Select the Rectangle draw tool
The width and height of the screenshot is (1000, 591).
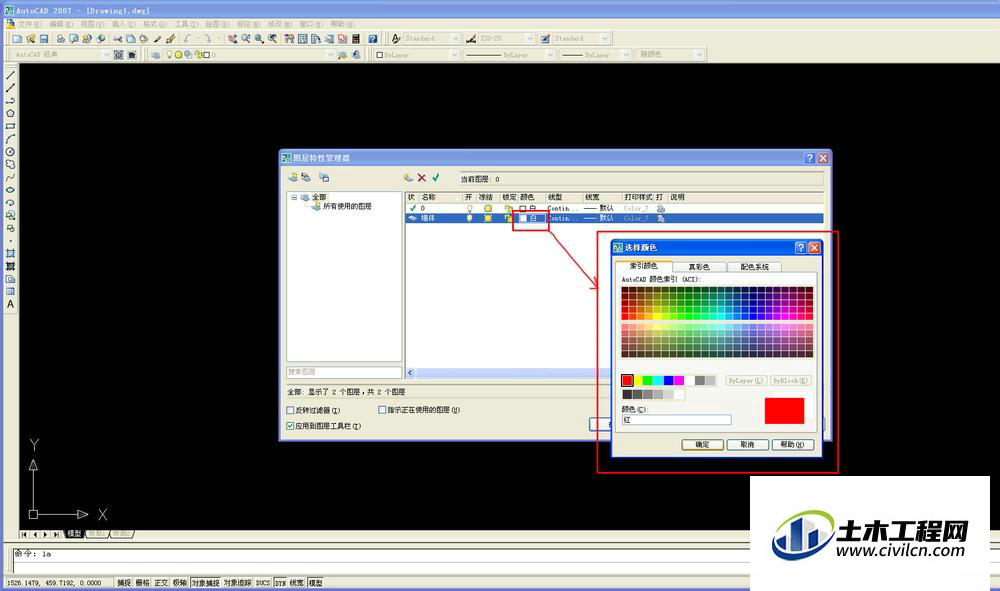(10, 126)
